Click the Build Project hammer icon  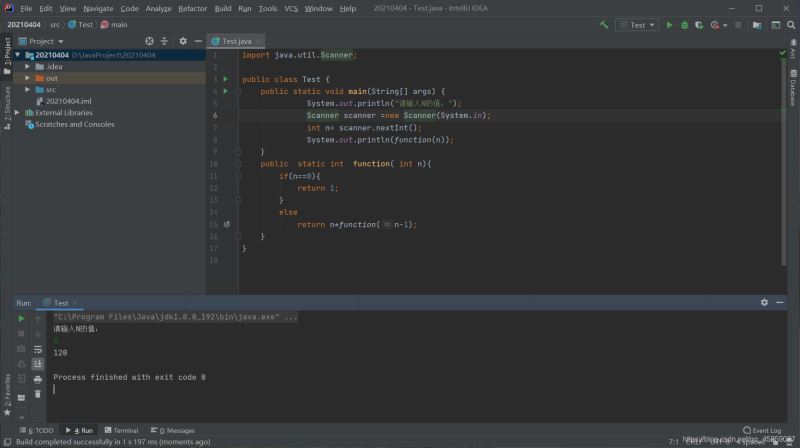pyautogui.click(x=604, y=24)
